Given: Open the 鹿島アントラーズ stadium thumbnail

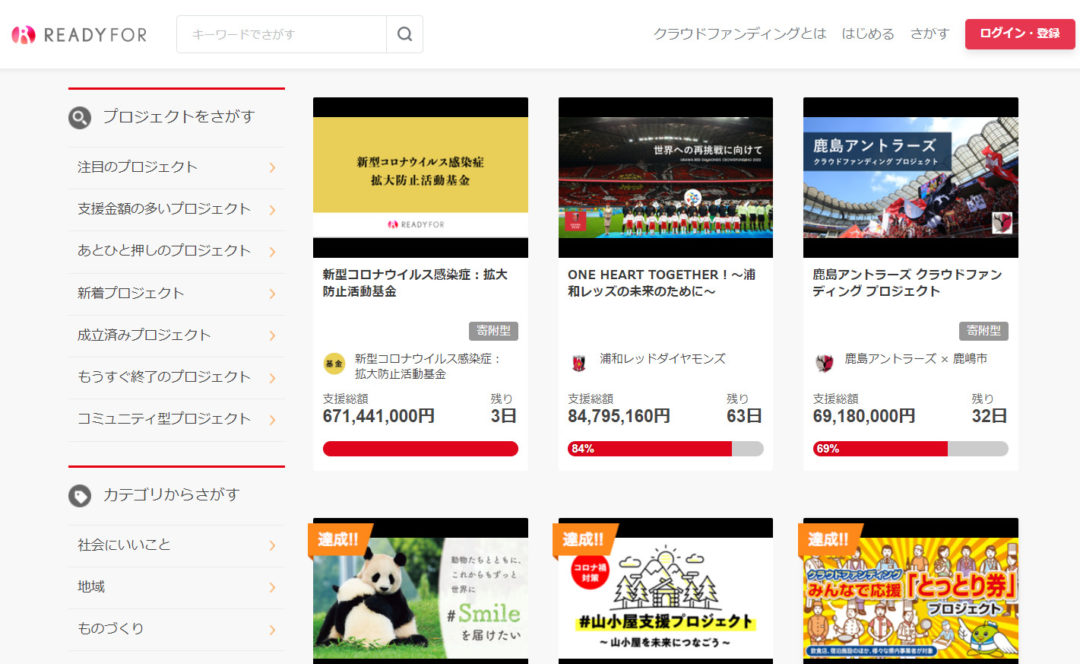Looking at the screenshot, I should pyautogui.click(x=911, y=178).
